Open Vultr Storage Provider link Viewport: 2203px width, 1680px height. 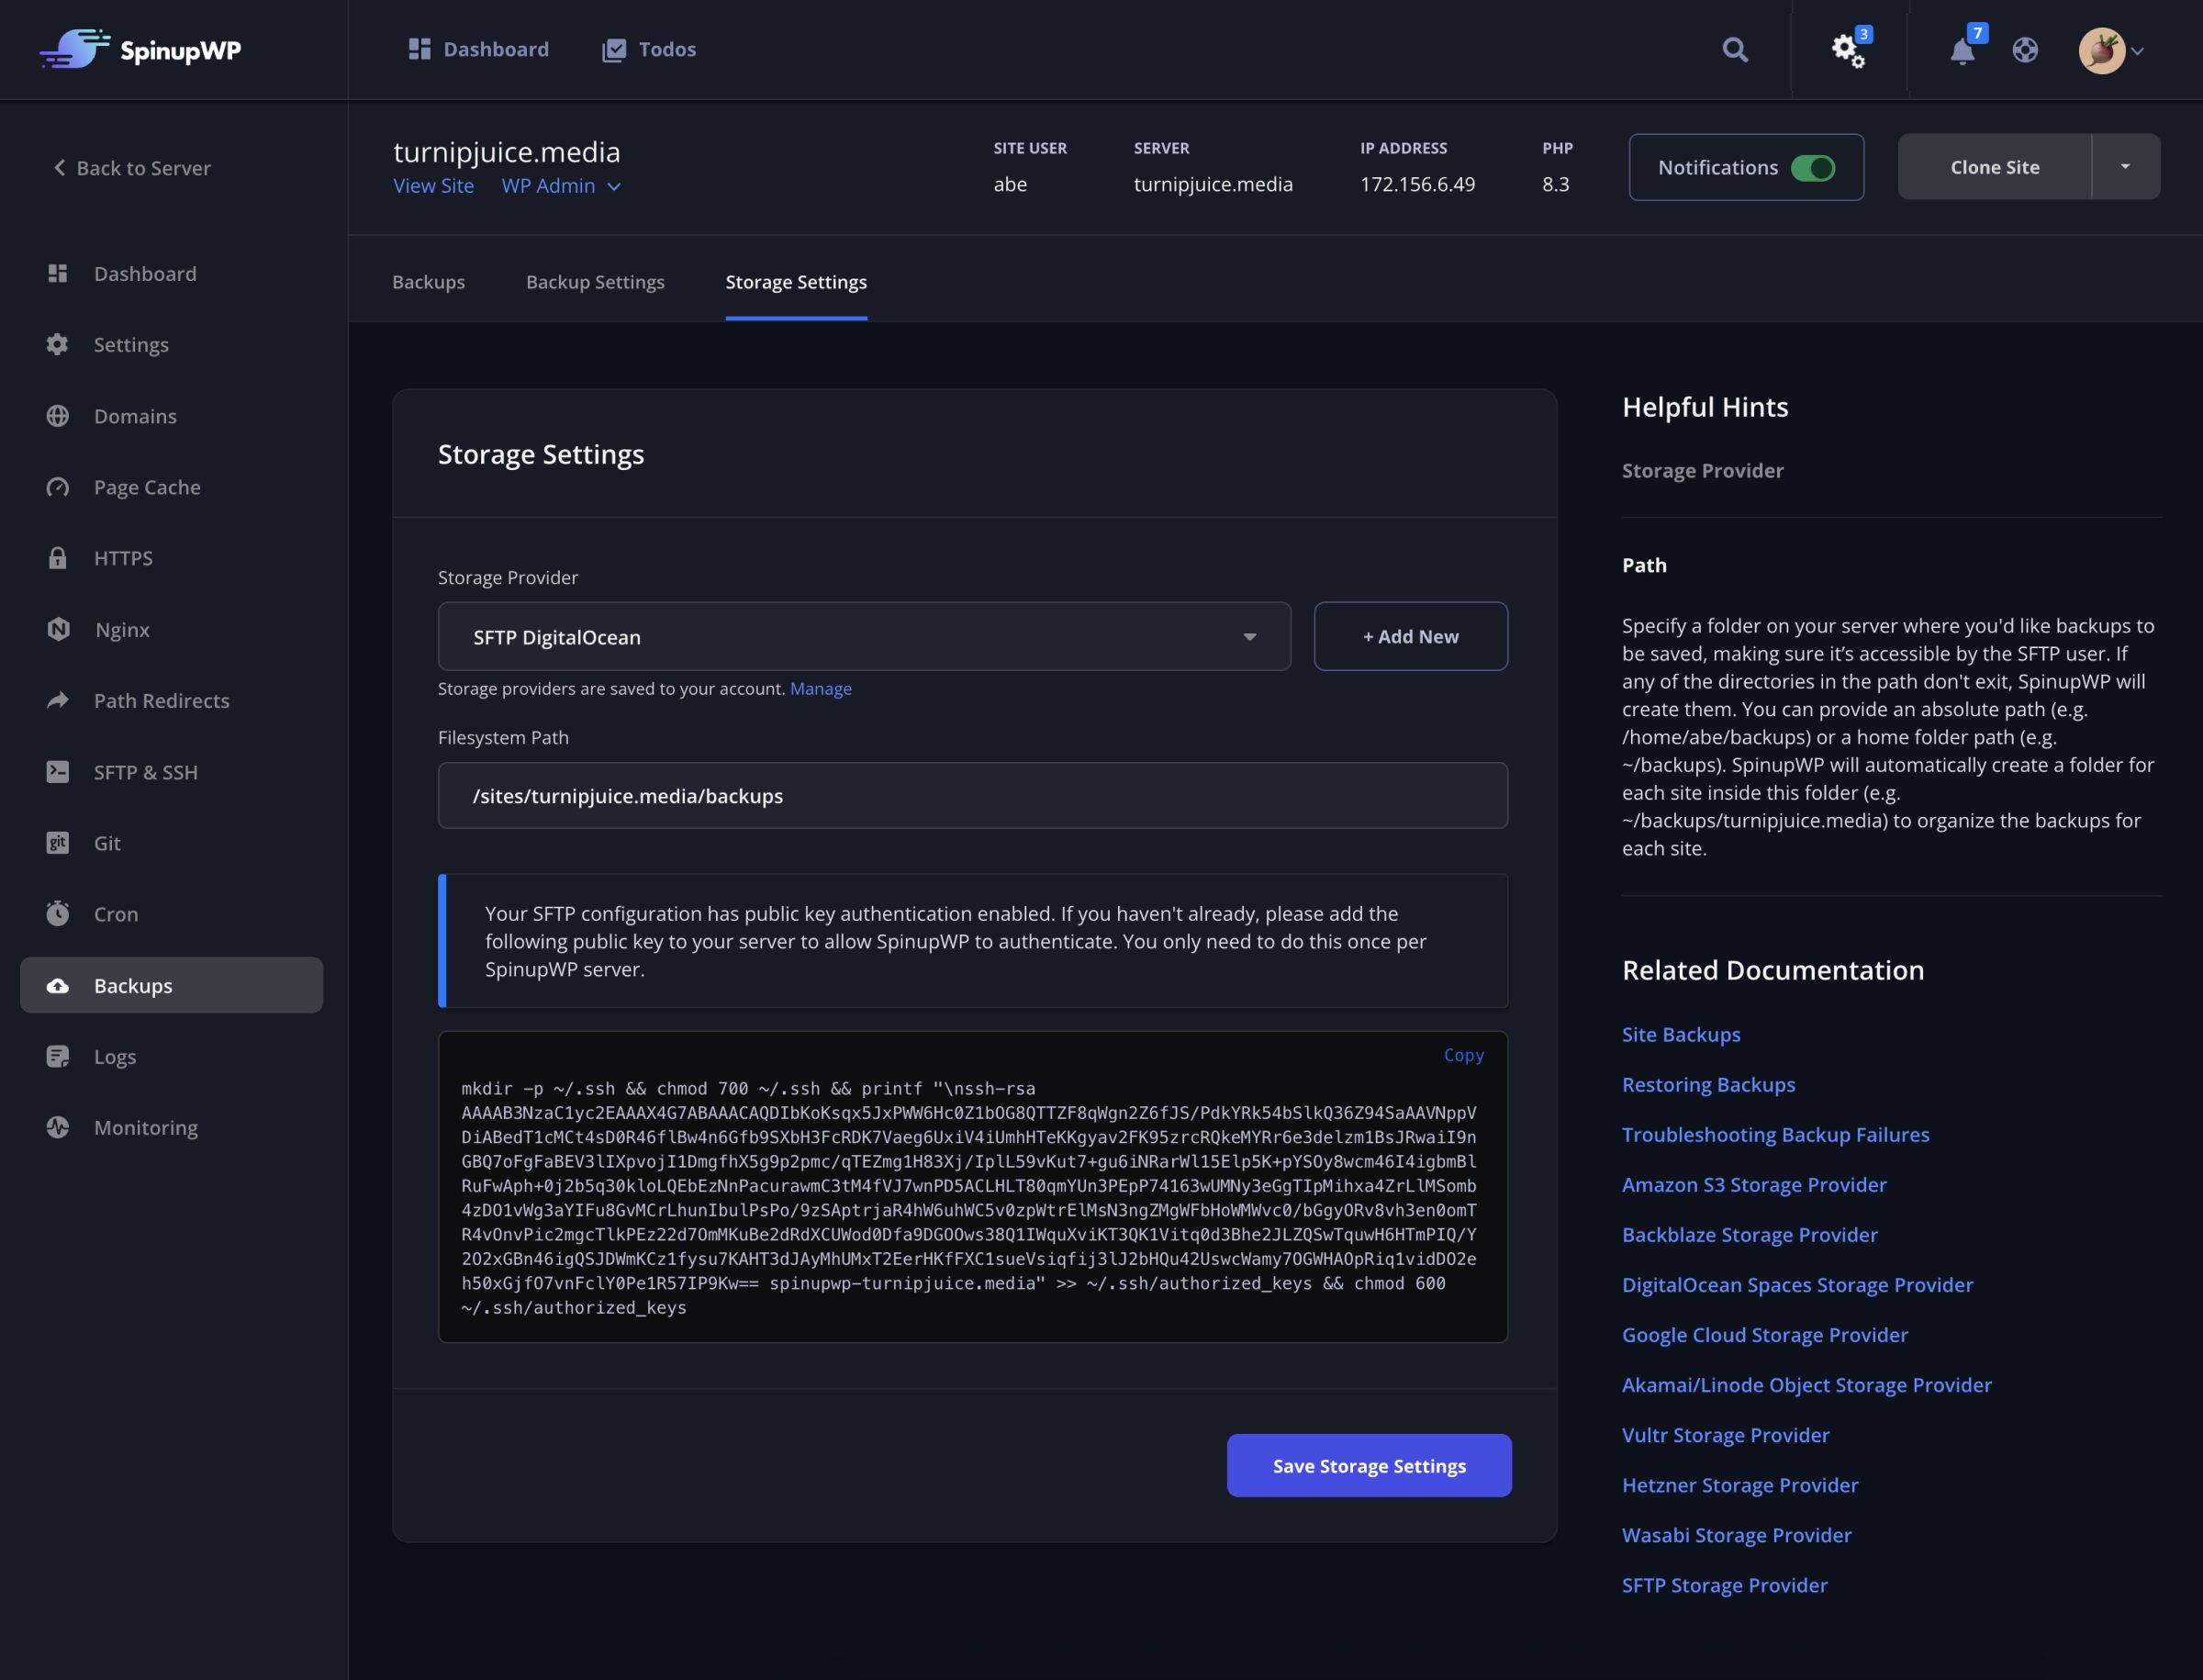click(1725, 1434)
